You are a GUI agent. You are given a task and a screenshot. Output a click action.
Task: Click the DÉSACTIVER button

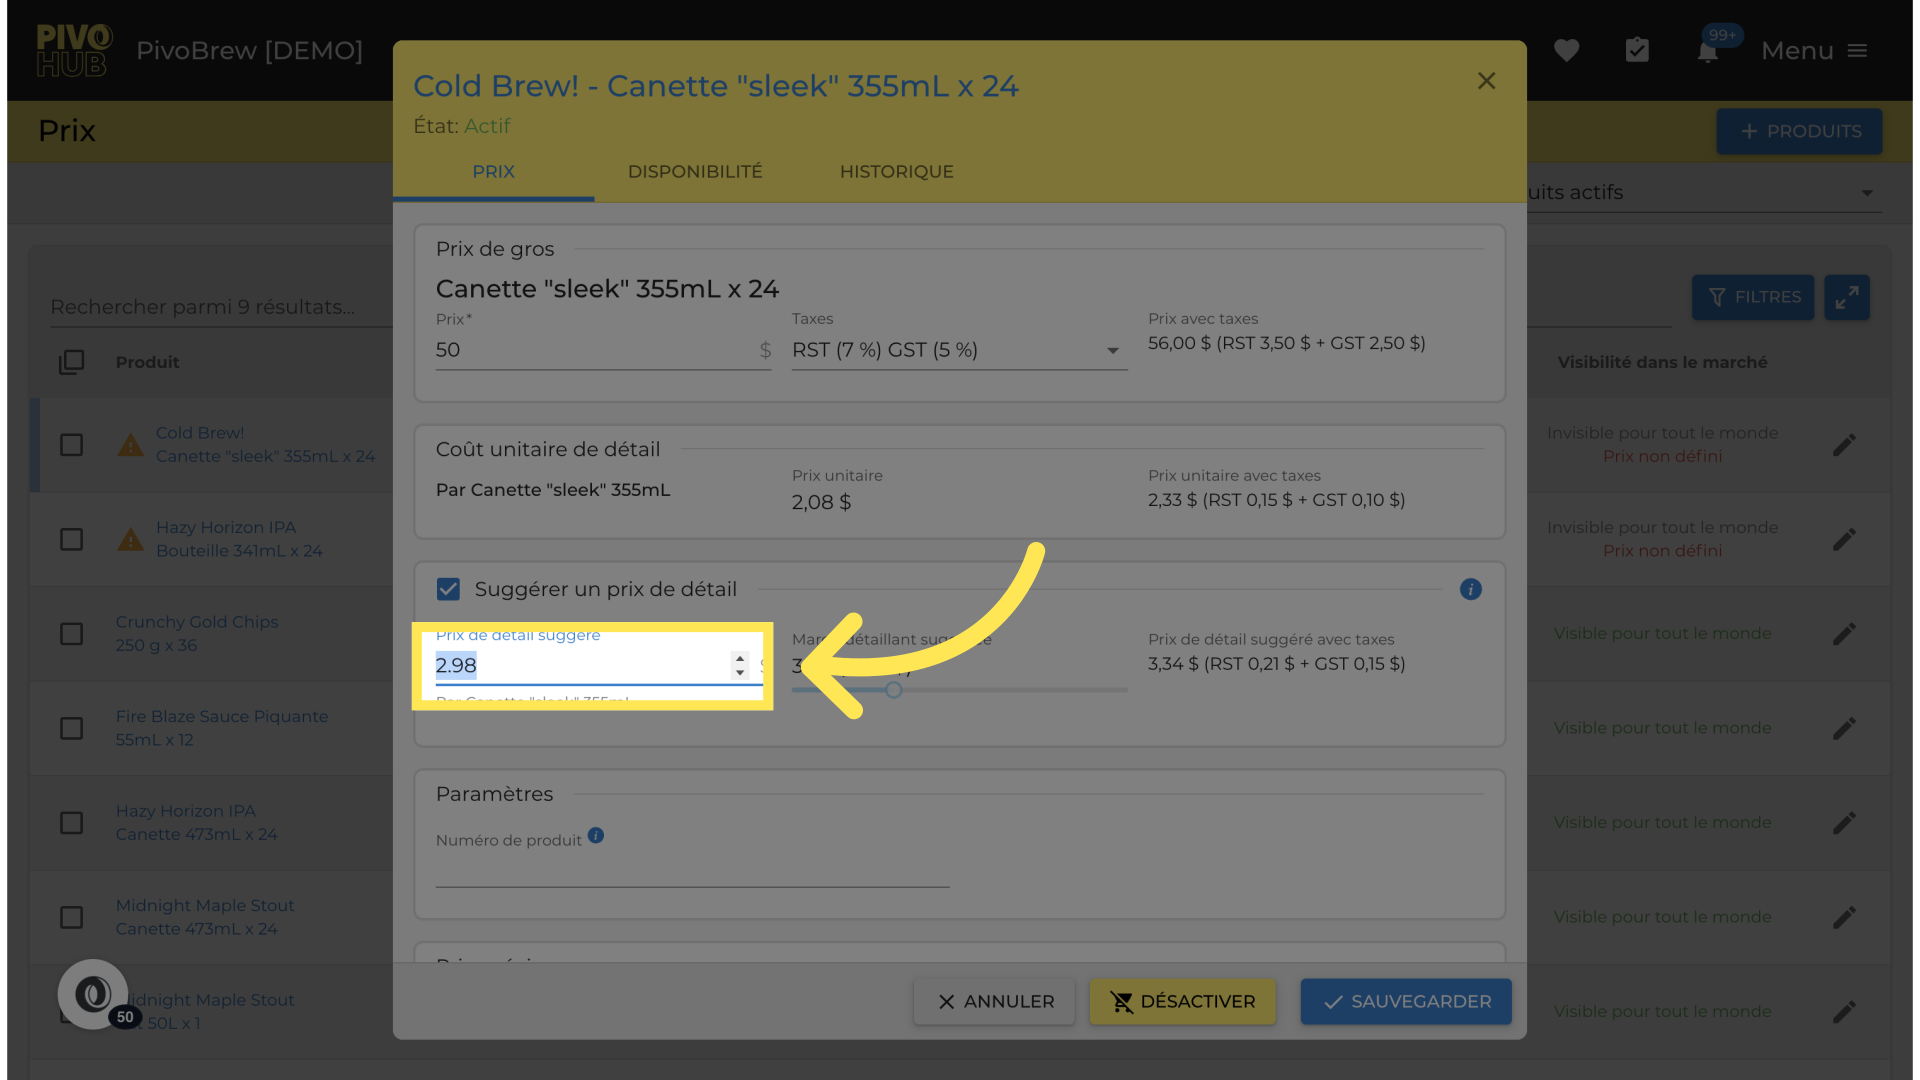tap(1182, 1001)
